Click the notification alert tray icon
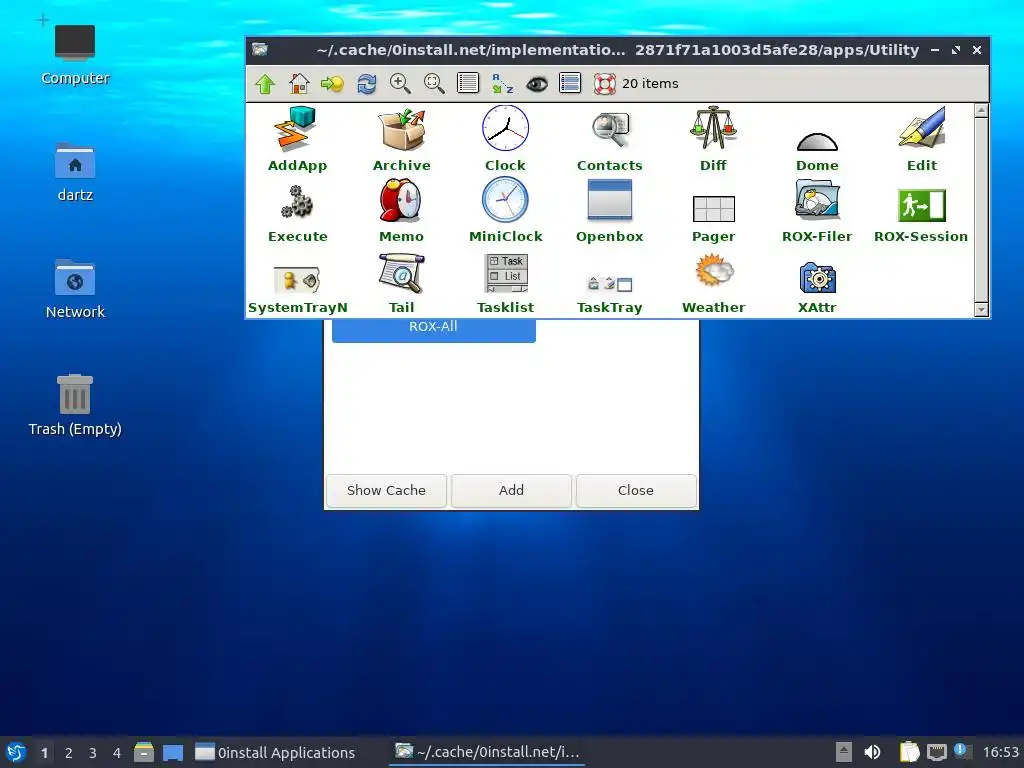Image resolution: width=1024 pixels, height=768 pixels. (x=963, y=750)
